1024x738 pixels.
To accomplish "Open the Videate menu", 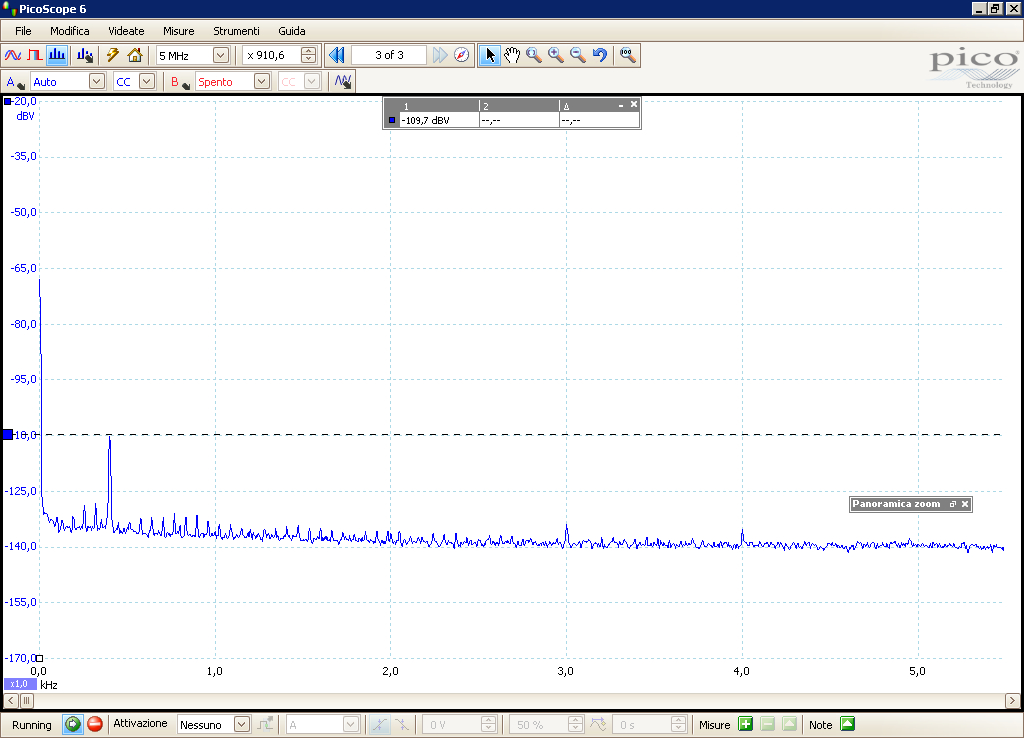I will 126,31.
